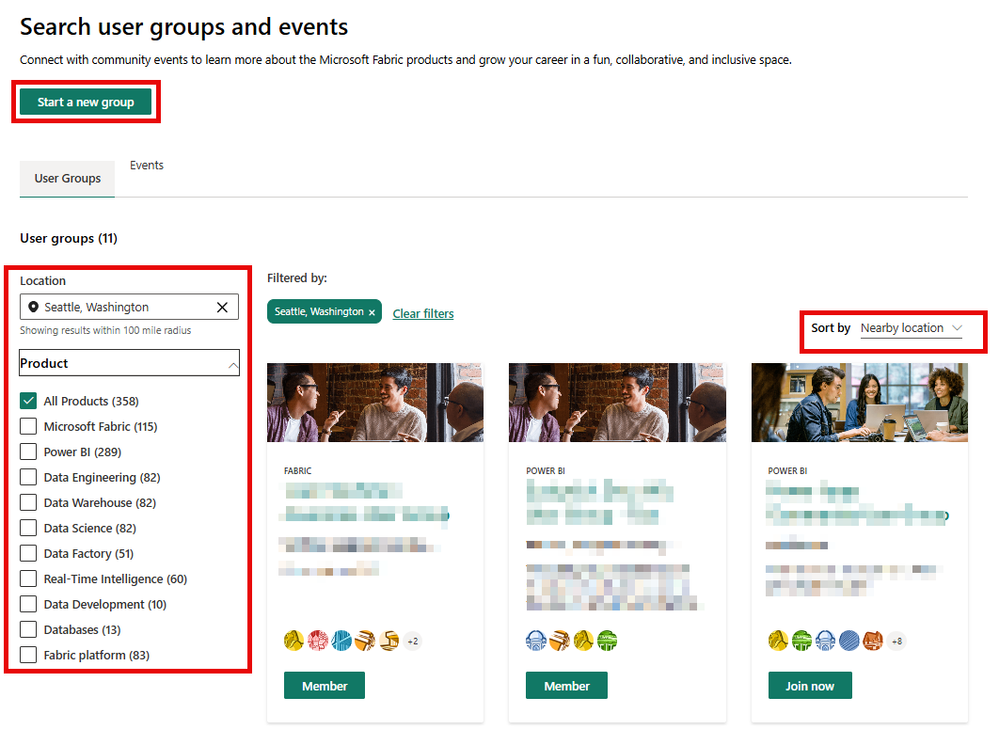This screenshot has width=999, height=729.
Task: Clear the Seattle location with the X icon
Action: 222,307
